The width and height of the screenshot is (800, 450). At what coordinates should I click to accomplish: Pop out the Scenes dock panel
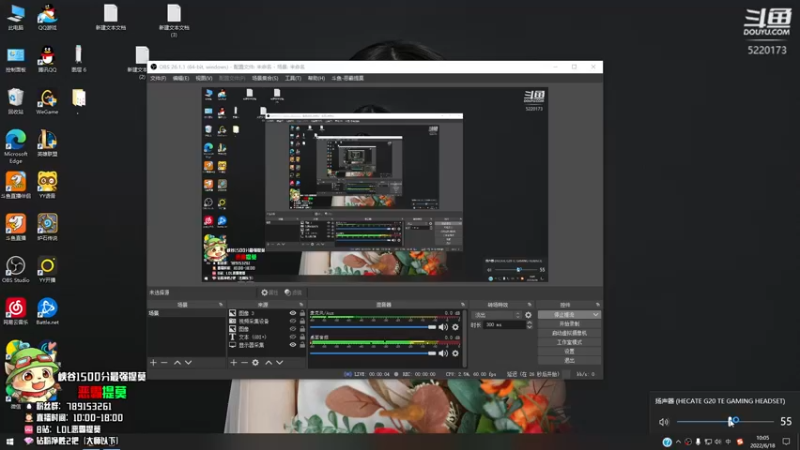pos(220,305)
